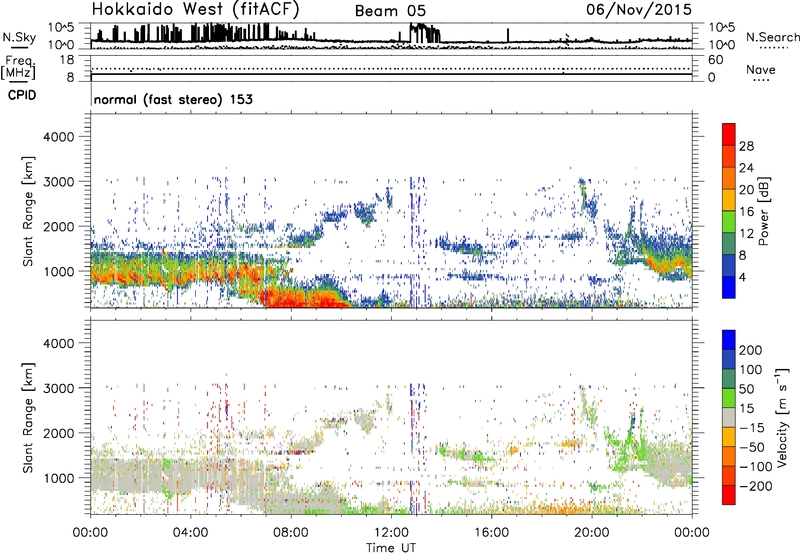The width and height of the screenshot is (800, 554).
Task: Click the title 'Hokkaido West (fitACF)'
Action: (195, 9)
